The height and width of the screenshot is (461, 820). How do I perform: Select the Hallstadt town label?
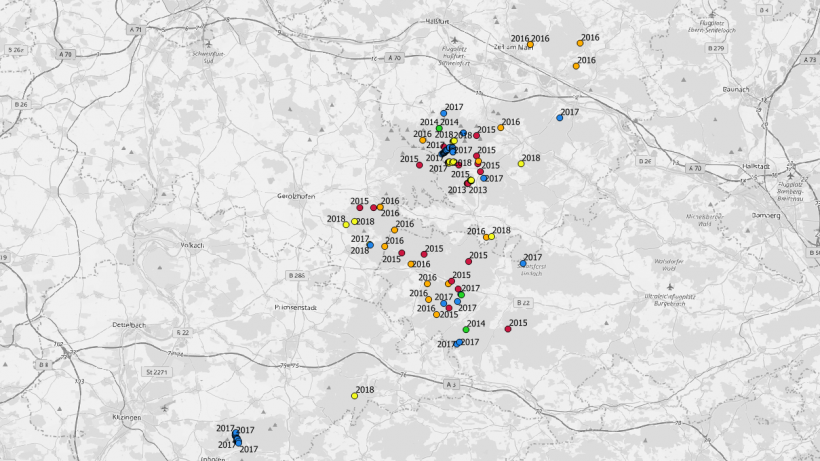coord(756,166)
